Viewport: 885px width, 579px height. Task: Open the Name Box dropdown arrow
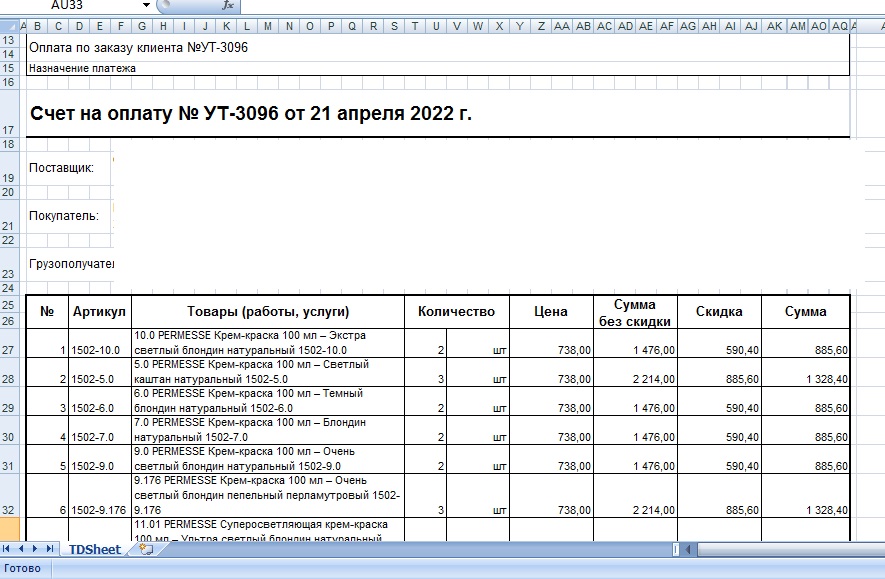[x=146, y=6]
